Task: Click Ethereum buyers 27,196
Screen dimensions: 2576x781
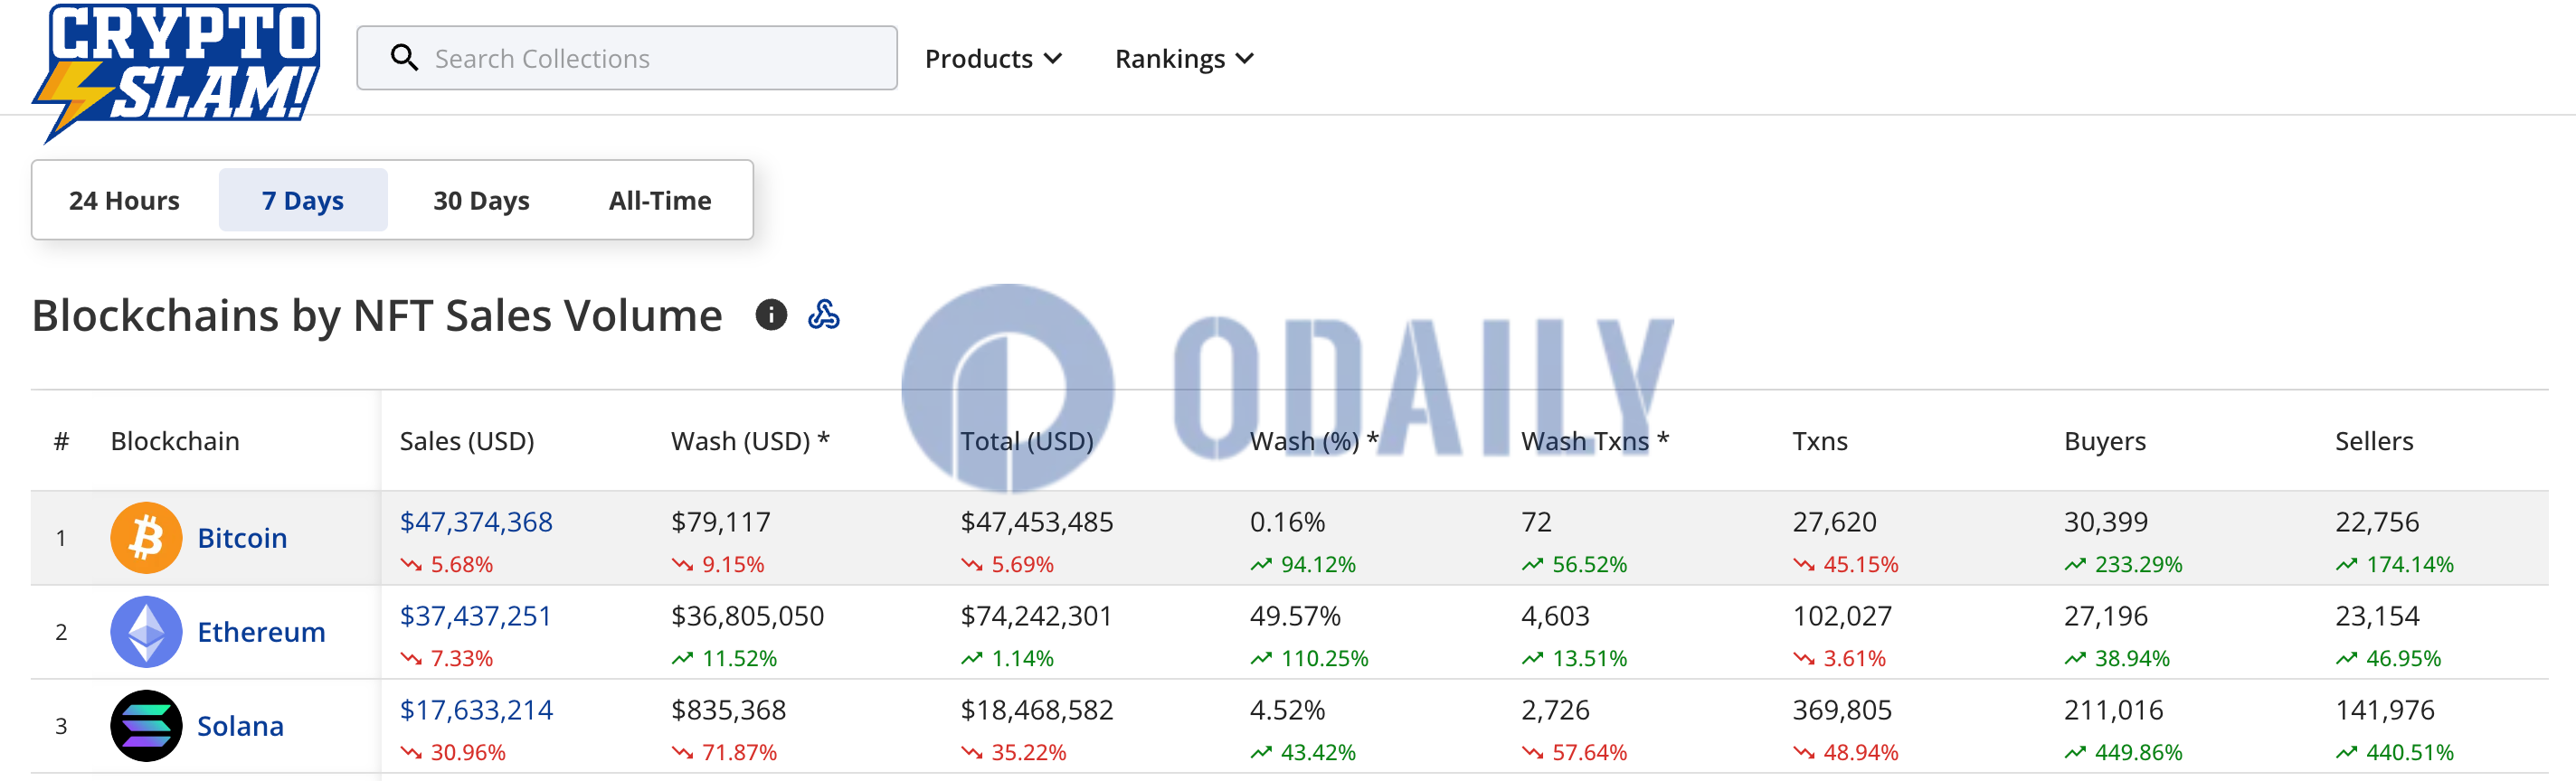Action: tap(2106, 616)
